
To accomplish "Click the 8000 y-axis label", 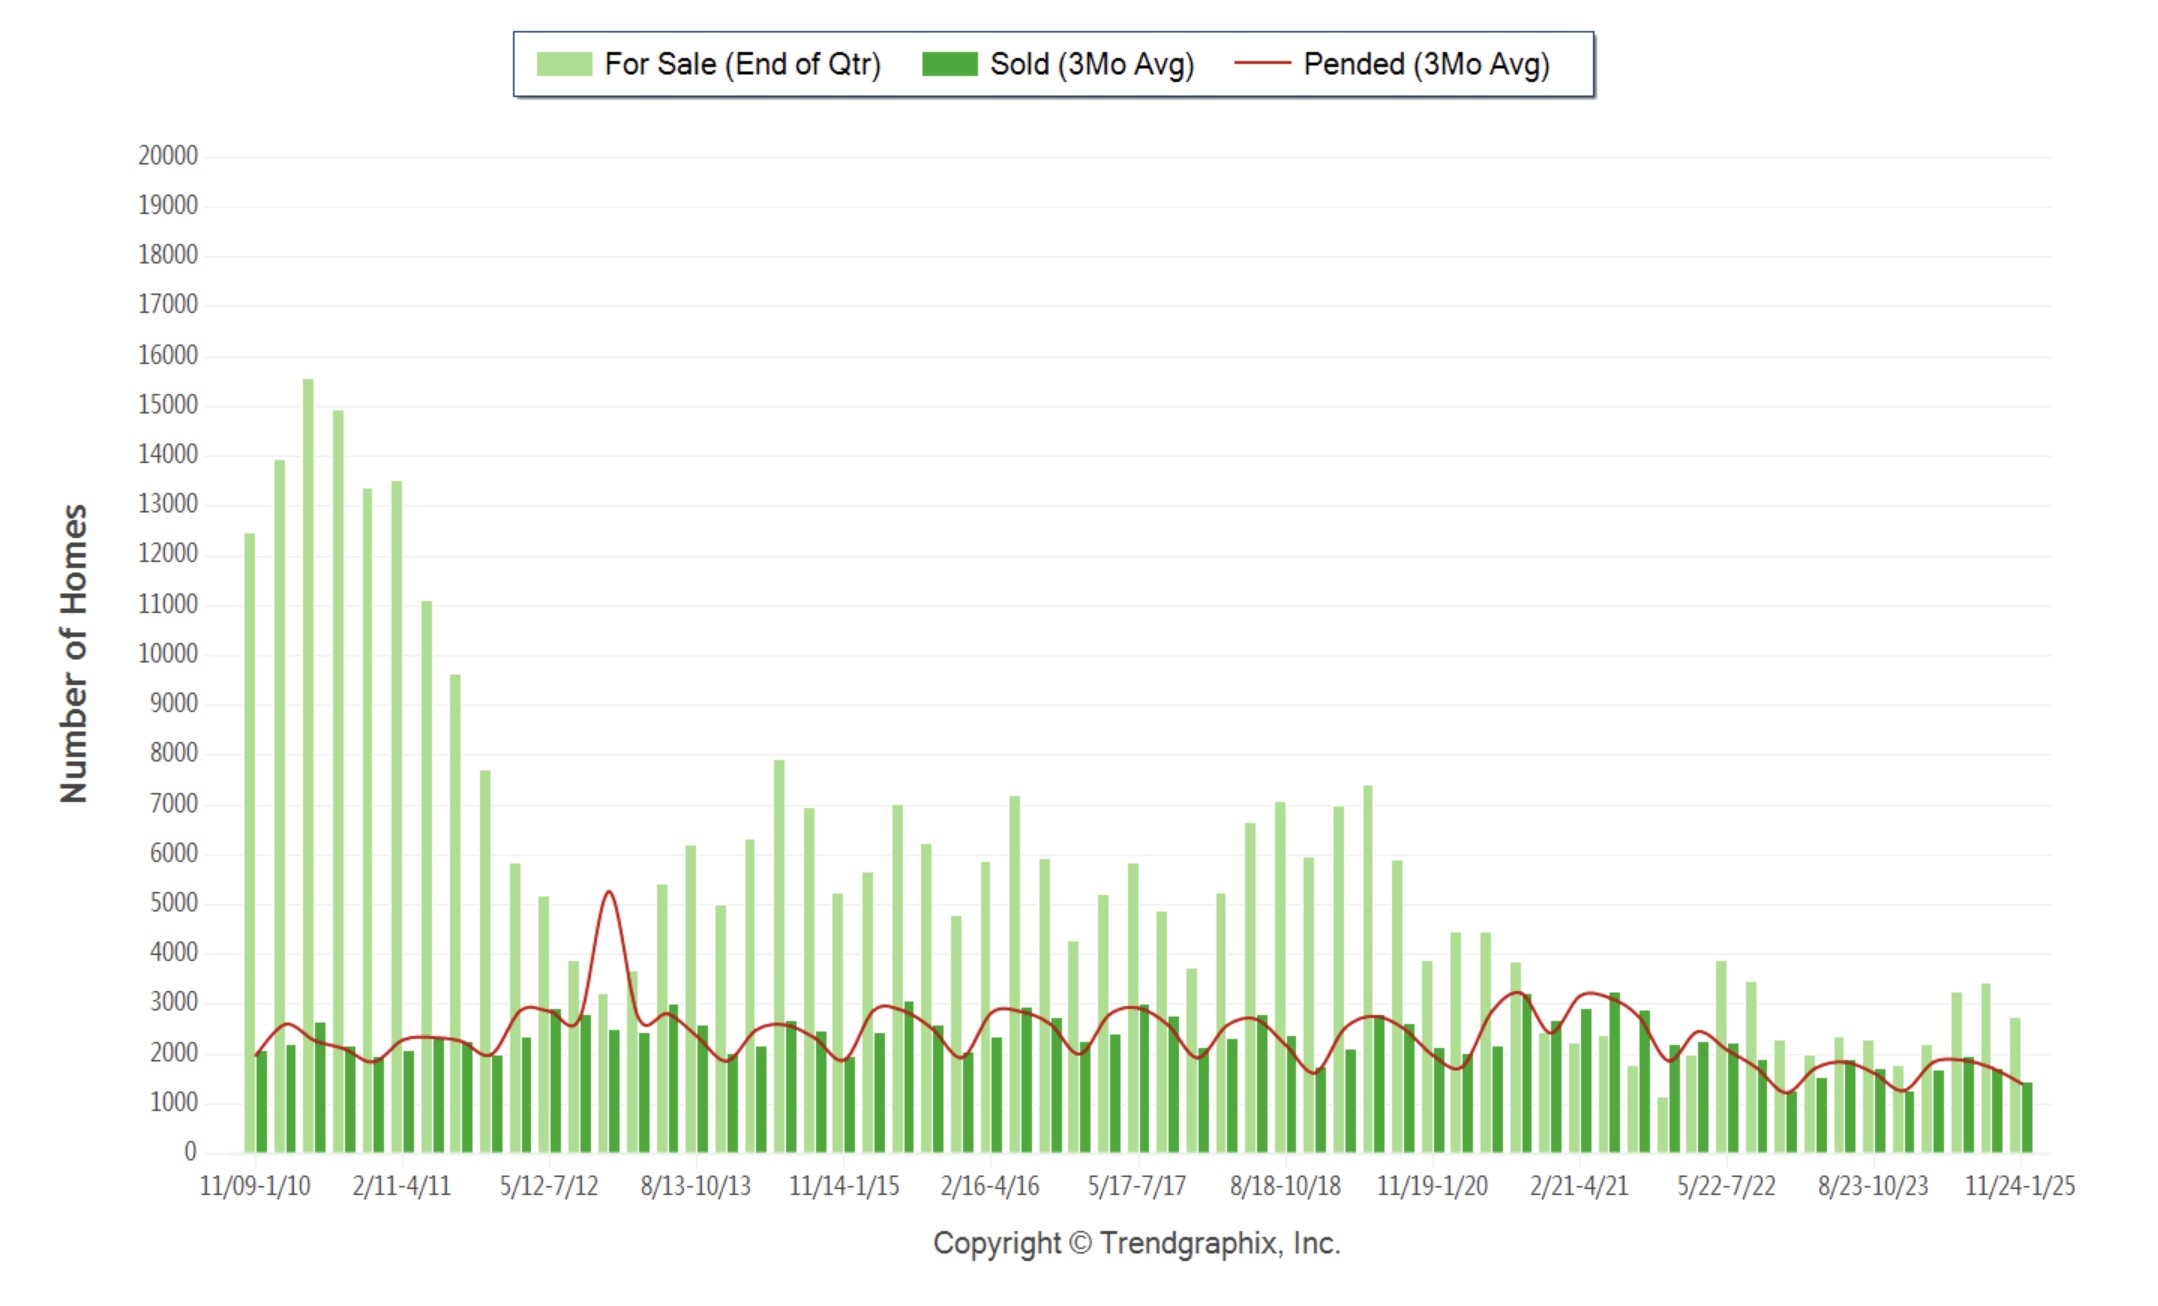I will tap(174, 753).
